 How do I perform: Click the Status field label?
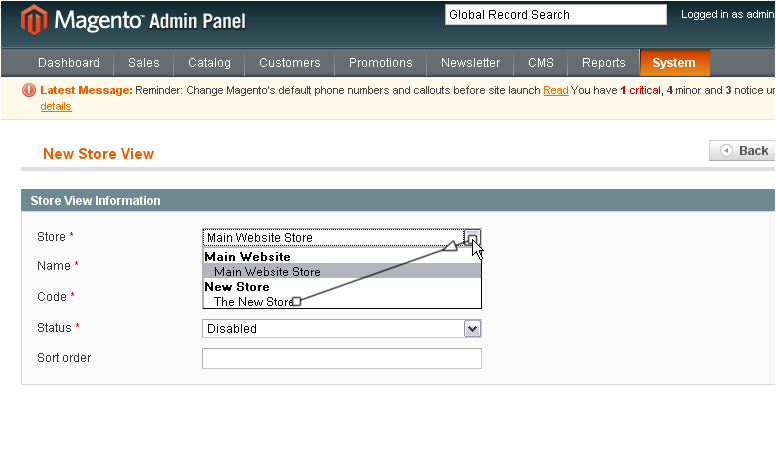(54, 328)
